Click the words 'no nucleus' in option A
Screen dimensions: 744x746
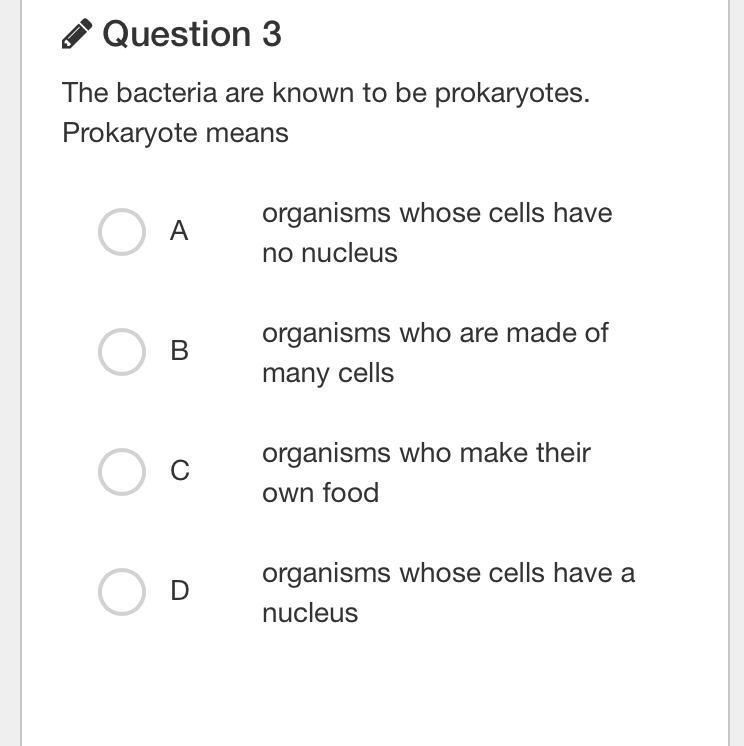click(330, 253)
